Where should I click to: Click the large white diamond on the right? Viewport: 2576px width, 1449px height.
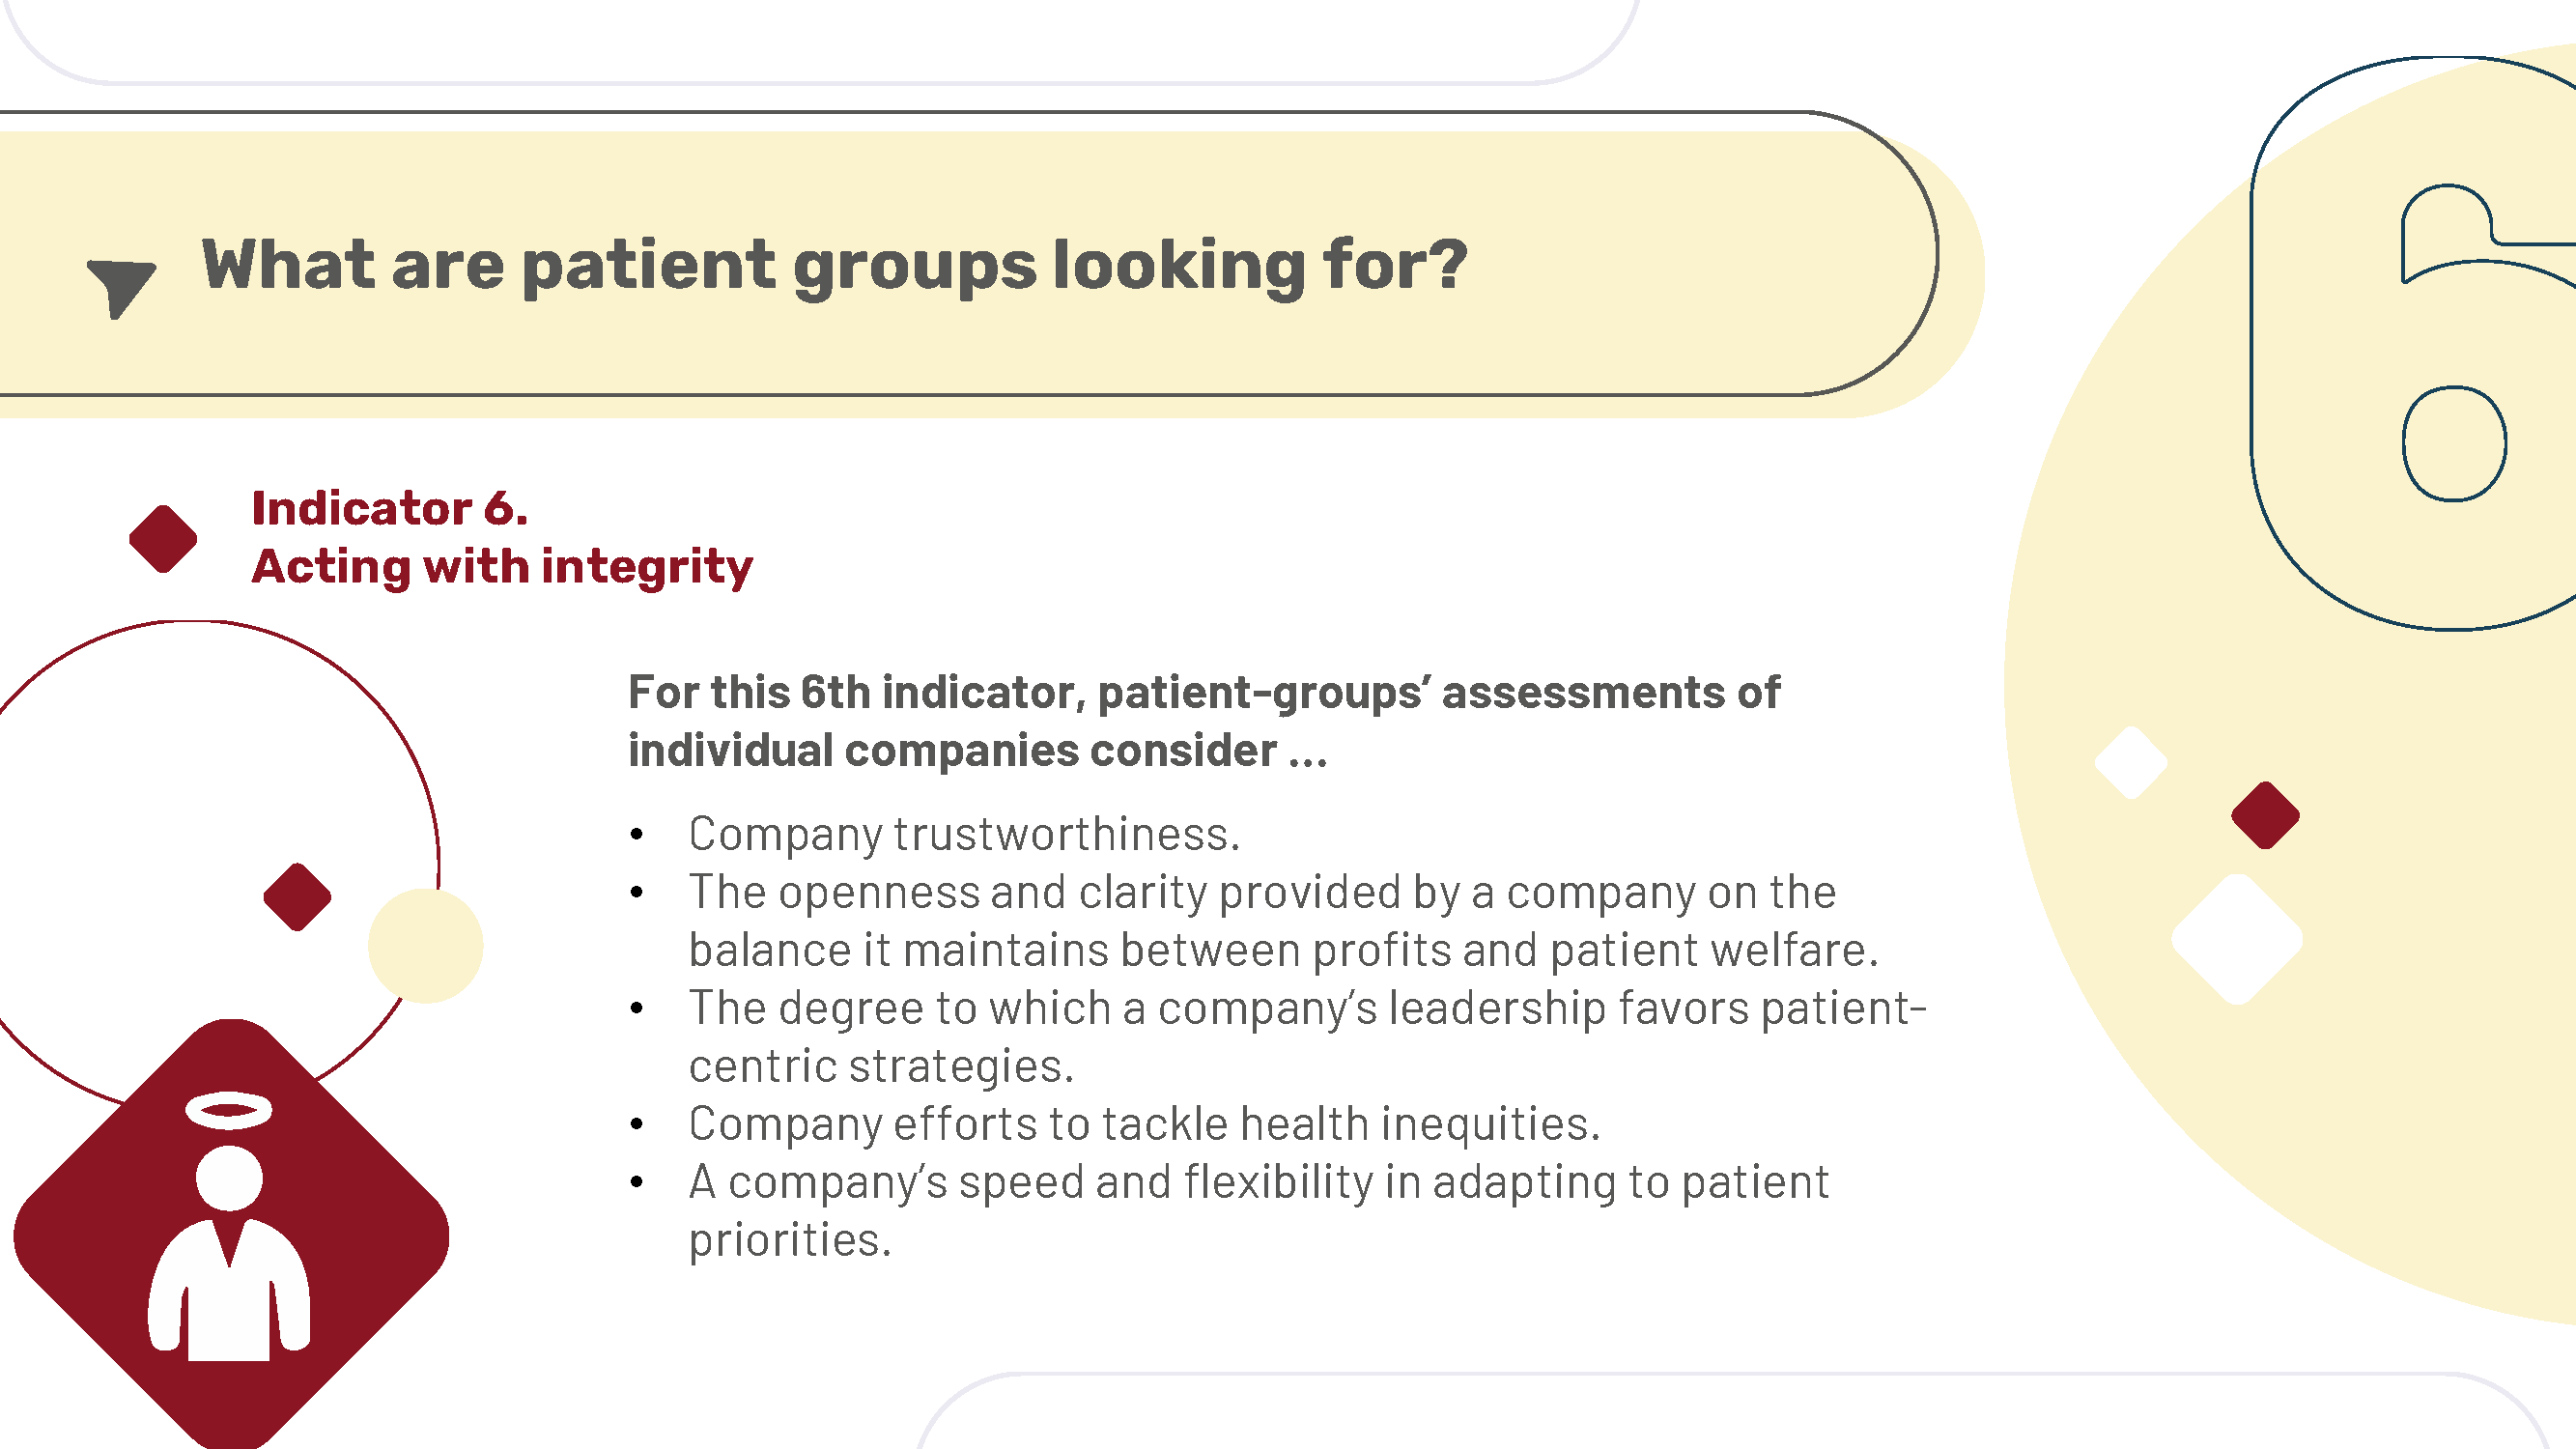coord(2237,939)
